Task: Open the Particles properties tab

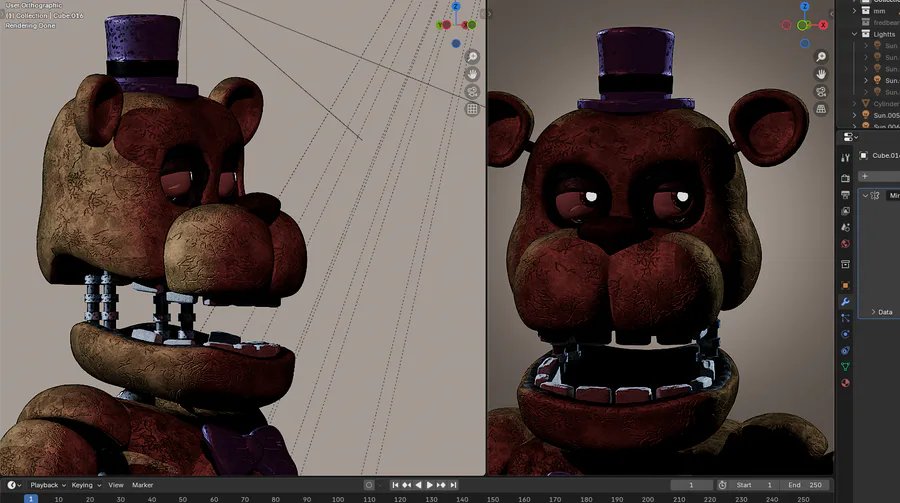Action: (x=845, y=318)
